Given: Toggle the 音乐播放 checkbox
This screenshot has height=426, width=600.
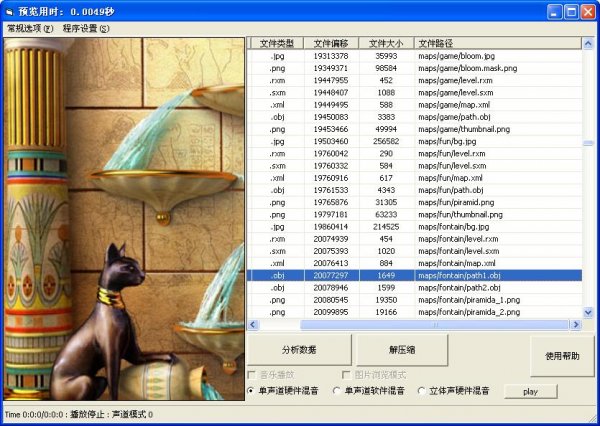Looking at the screenshot, I should [251, 374].
